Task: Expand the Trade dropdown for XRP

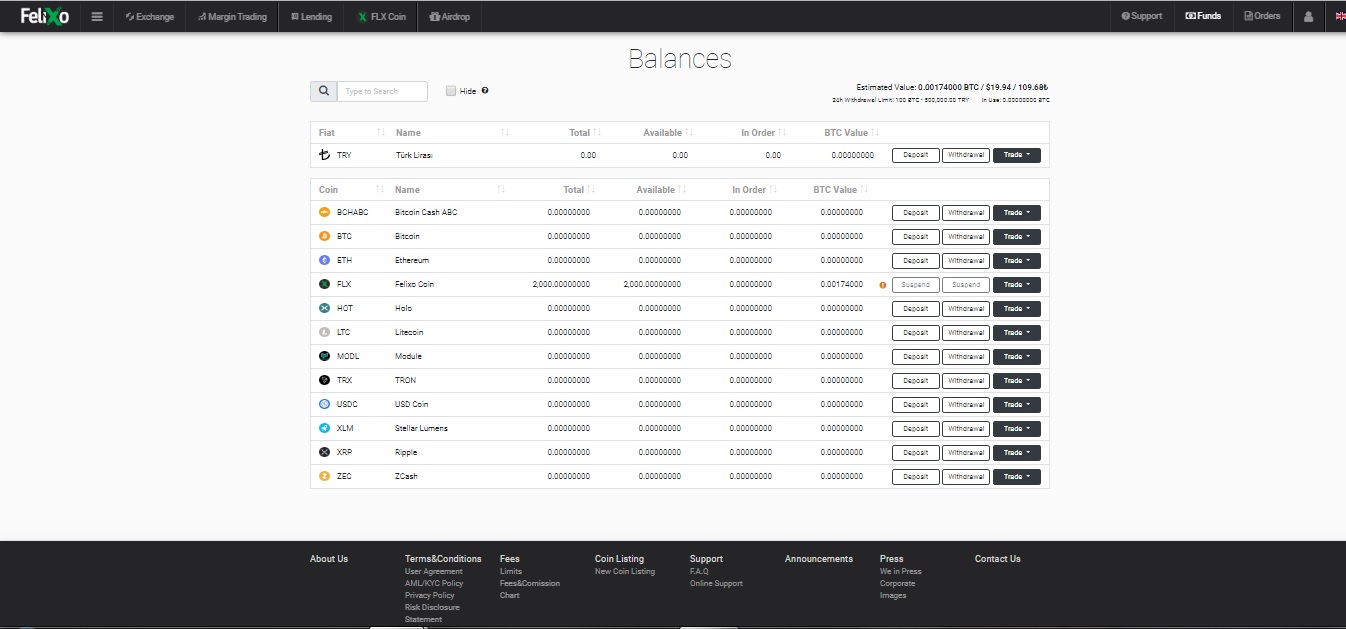Action: (x=1016, y=453)
